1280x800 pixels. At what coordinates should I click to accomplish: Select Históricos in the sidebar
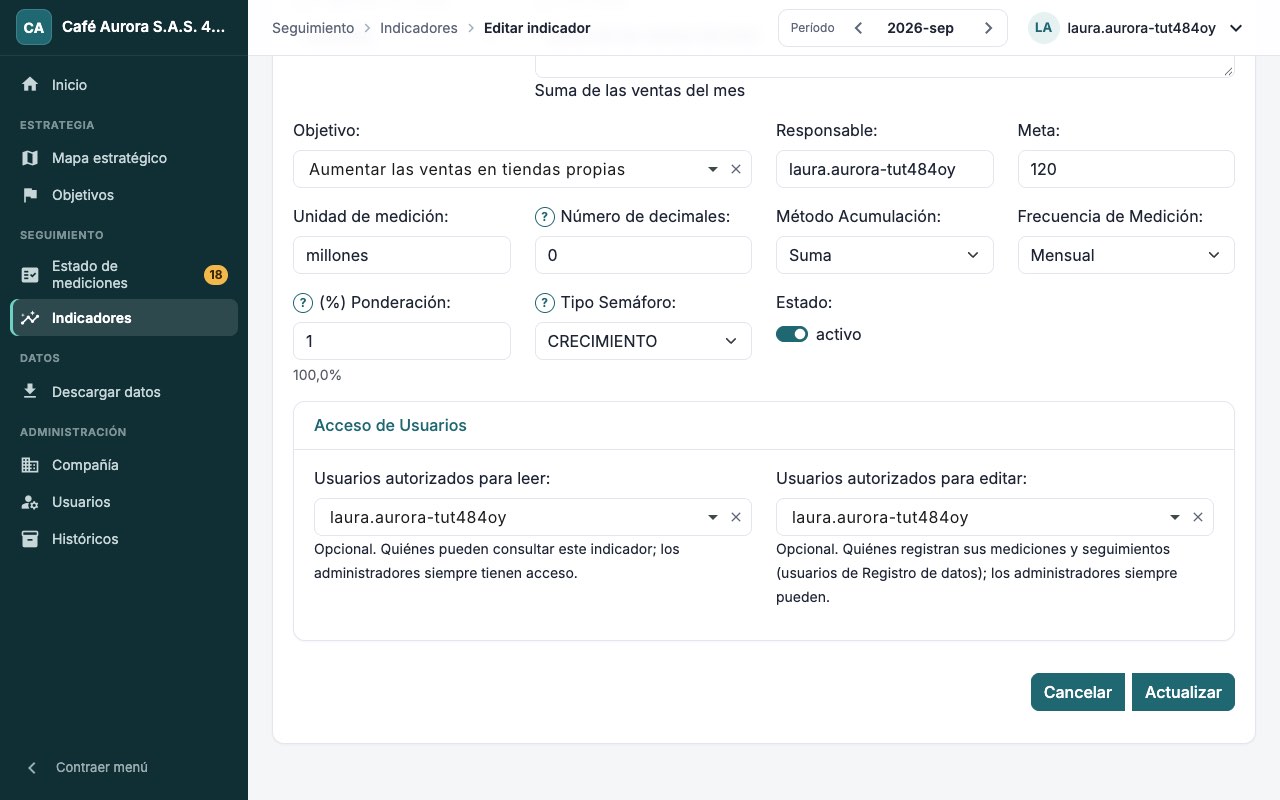point(124,539)
